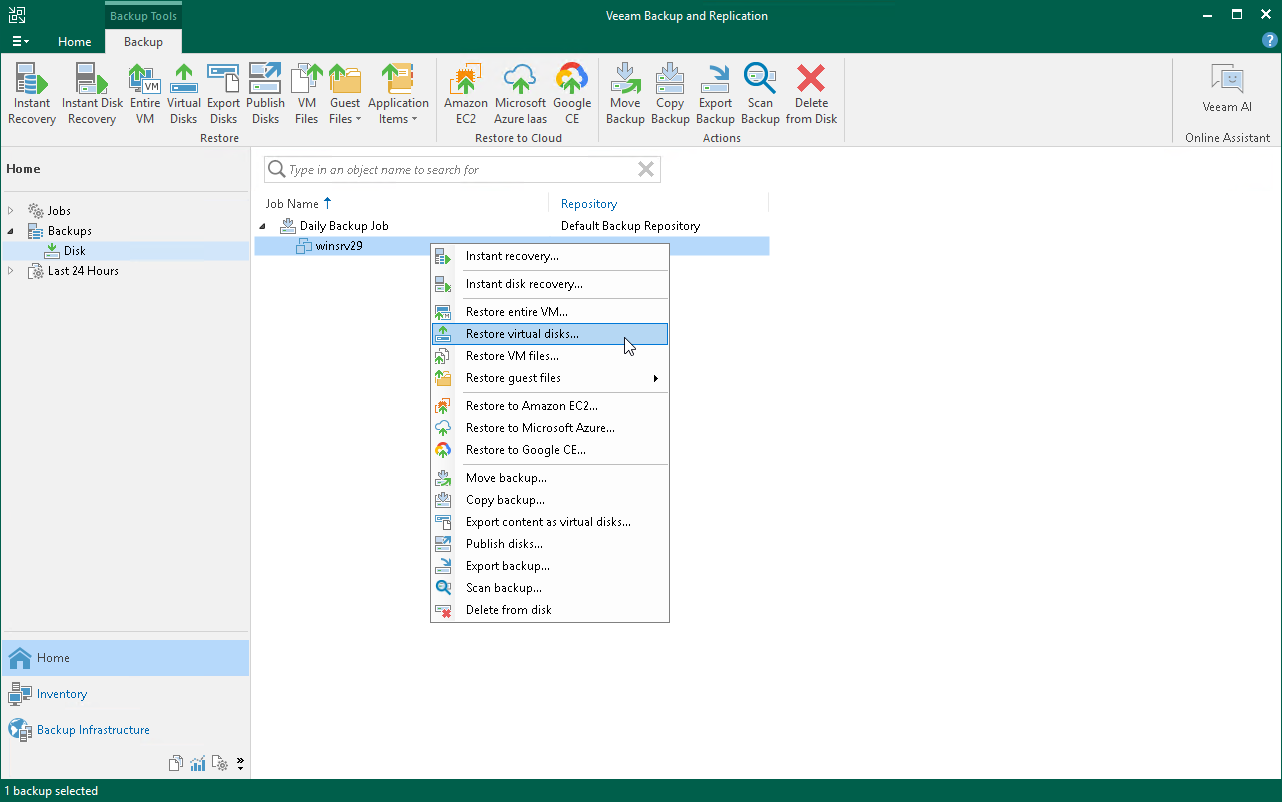This screenshot has width=1282, height=802.
Task: Switch to the Backup Infrastructure view
Action: pos(125,730)
